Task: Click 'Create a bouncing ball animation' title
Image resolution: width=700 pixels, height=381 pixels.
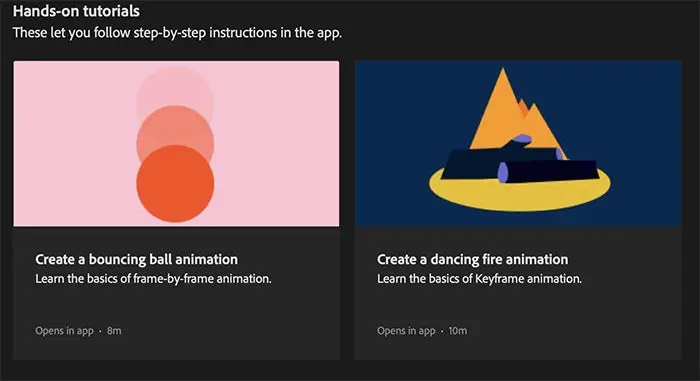Action: (137, 260)
